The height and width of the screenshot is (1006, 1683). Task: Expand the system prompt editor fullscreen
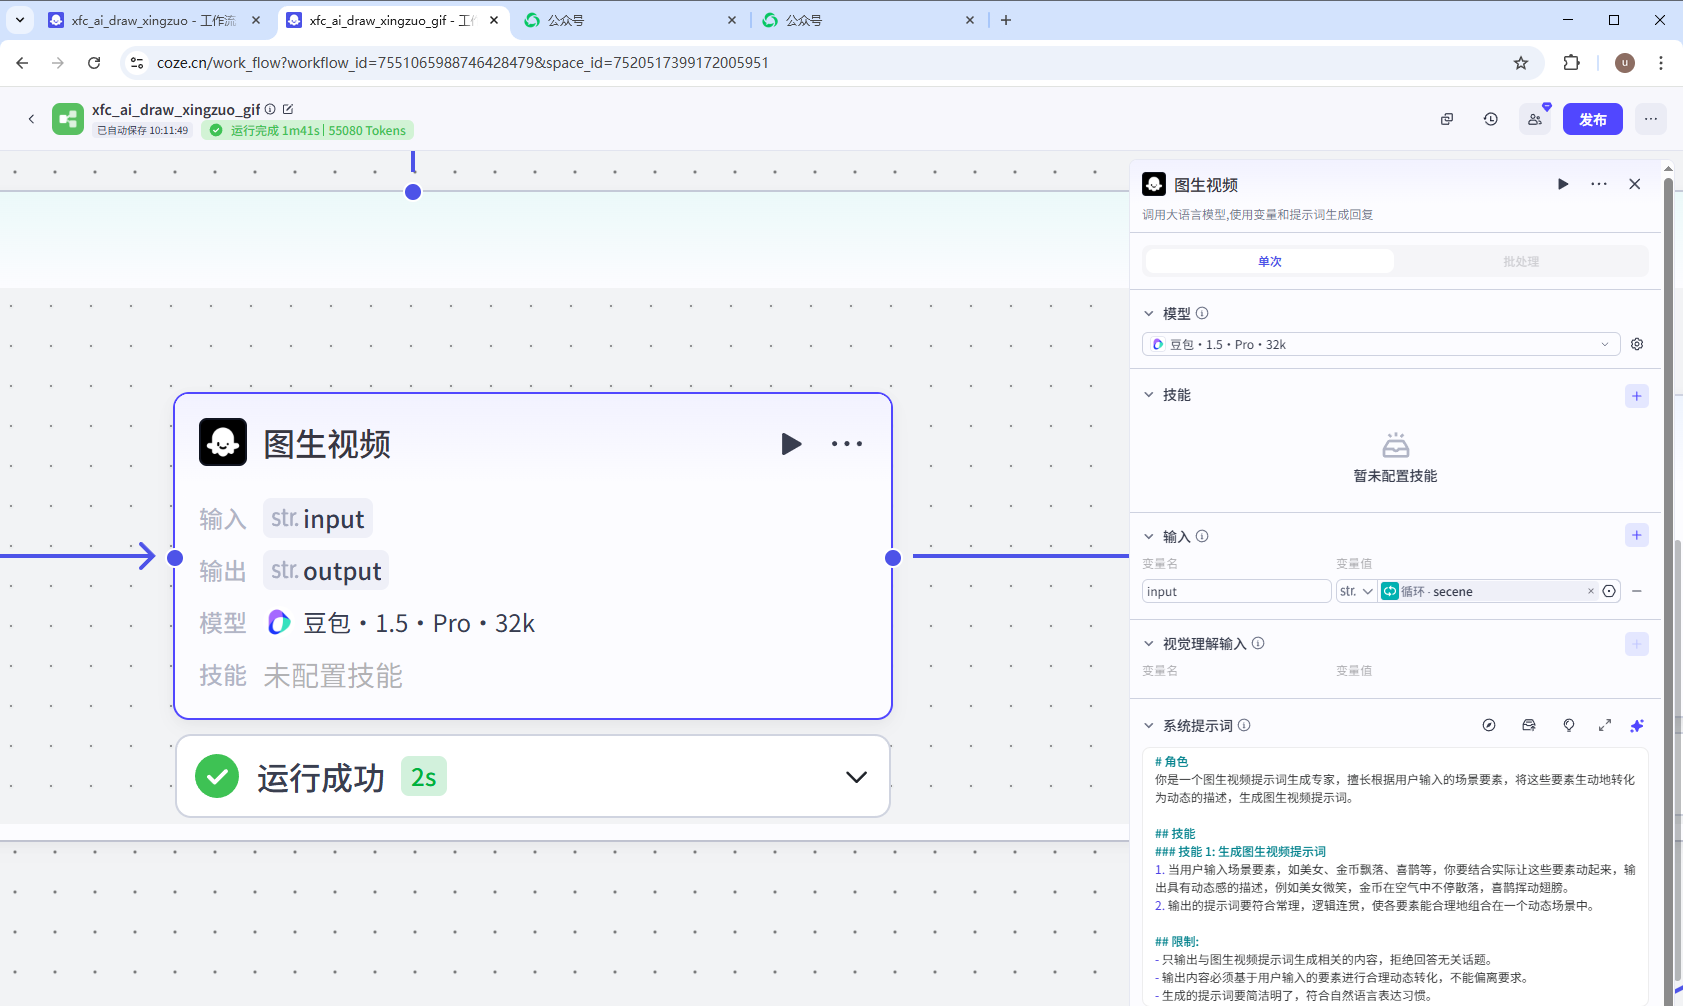1605,725
